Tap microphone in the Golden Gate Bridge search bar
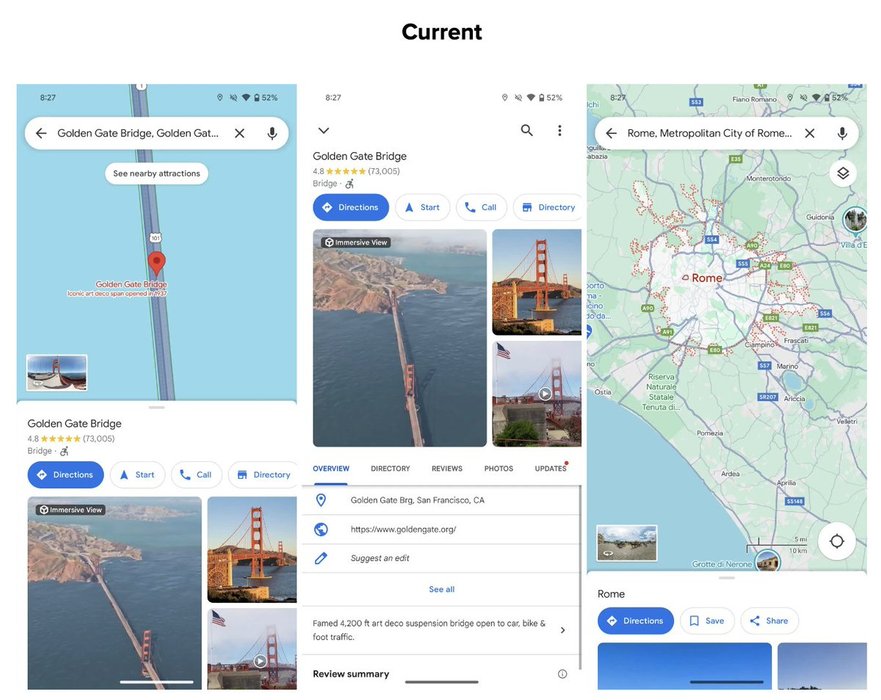Screen dimensions: 881x700 272,133
